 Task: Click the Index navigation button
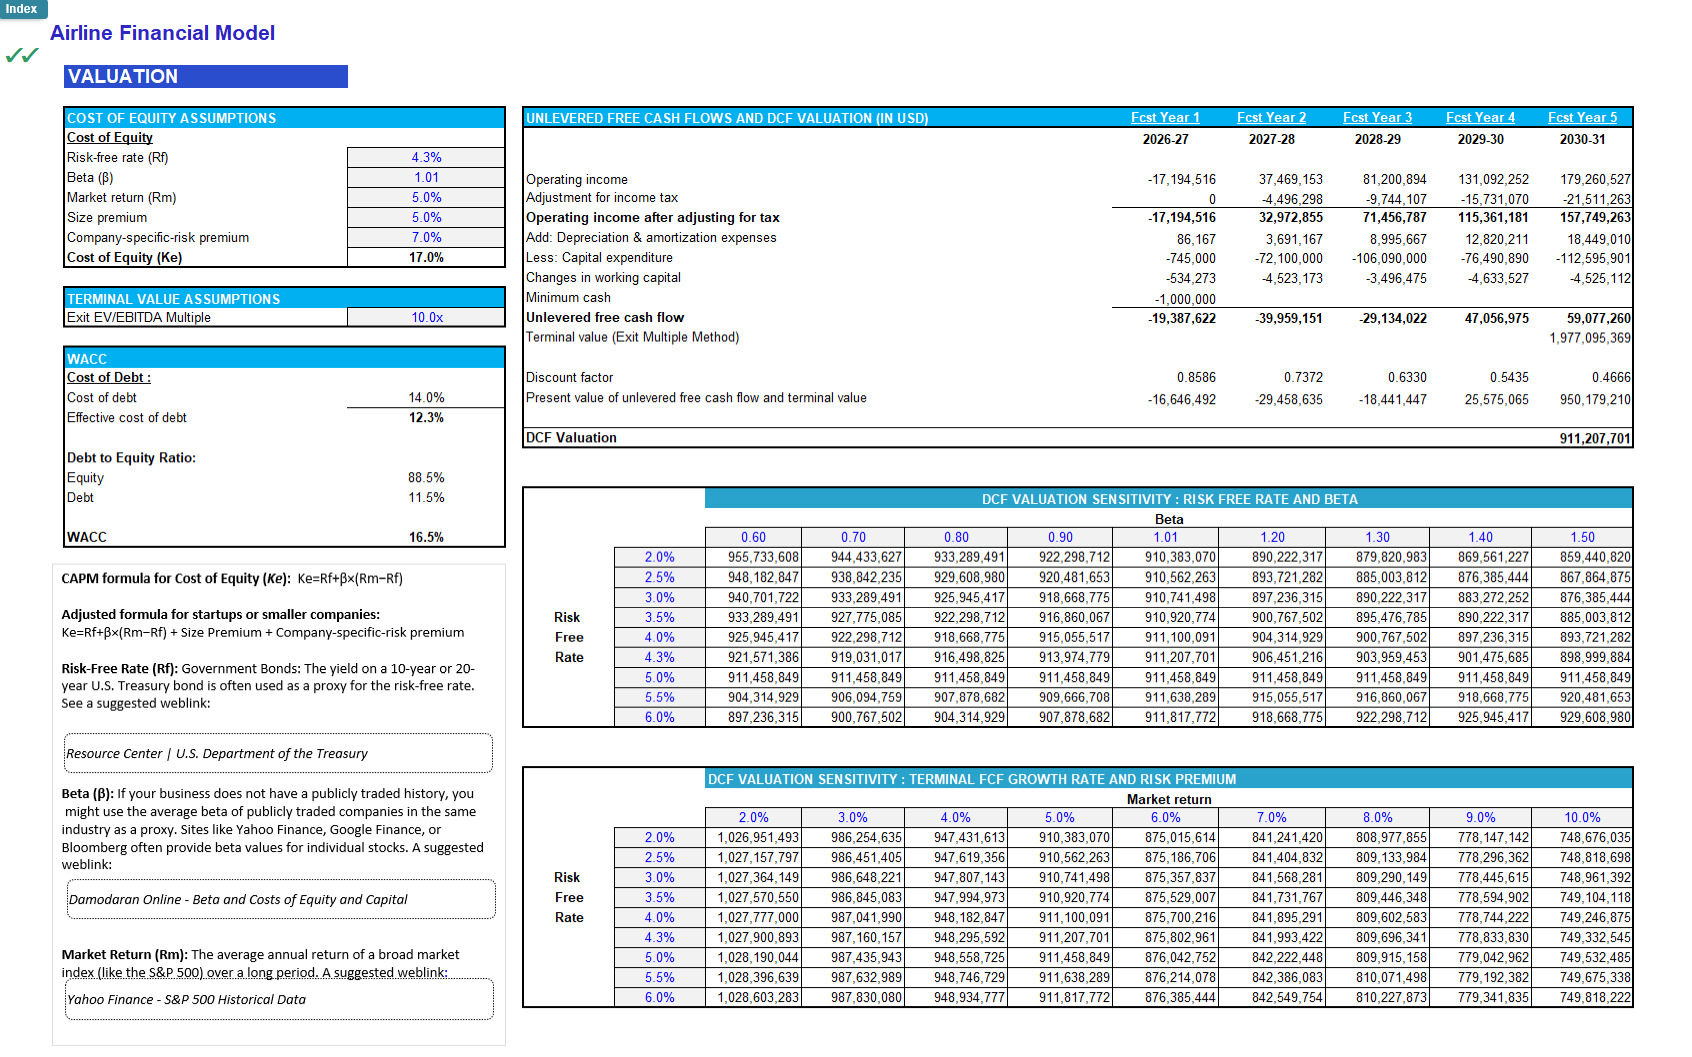tap(22, 9)
